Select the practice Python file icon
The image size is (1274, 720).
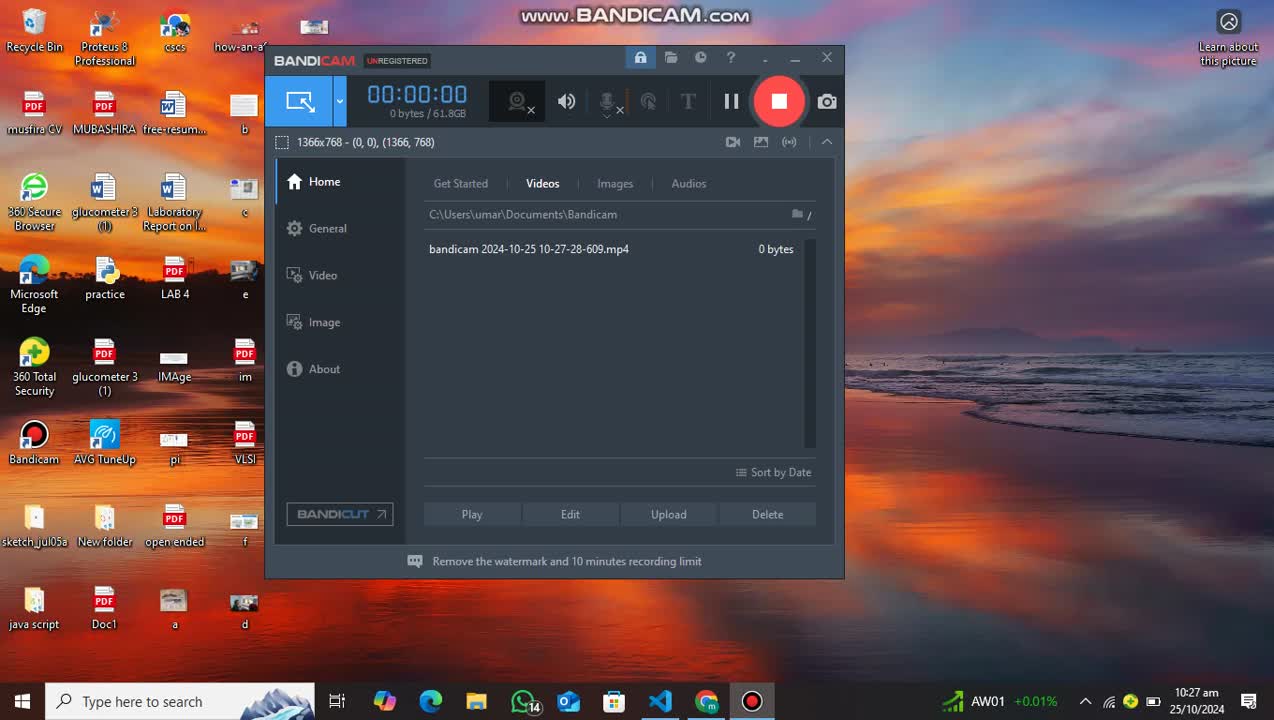[x=105, y=278]
